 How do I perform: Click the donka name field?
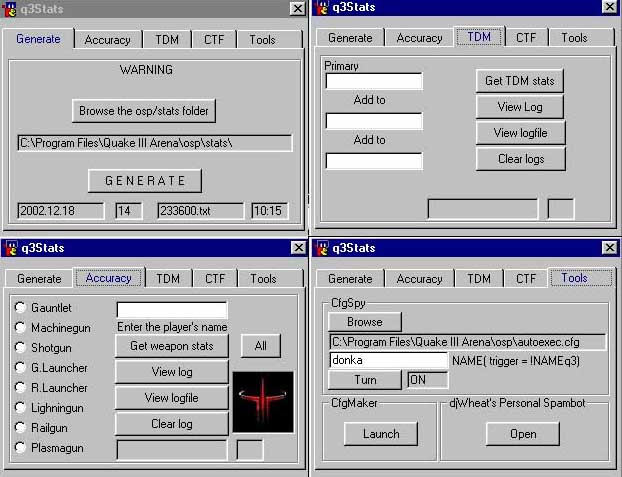[388, 360]
